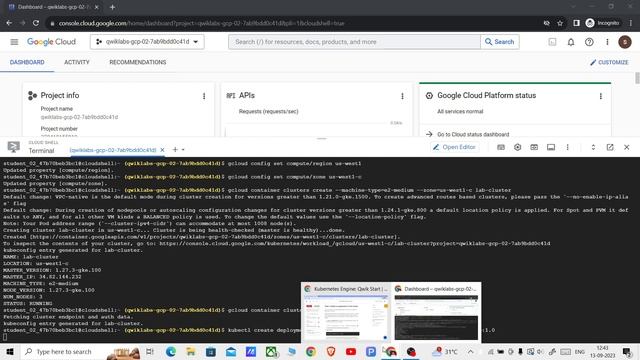Open the user account avatar
Screen dimensions: 640x360
click(x=624, y=42)
